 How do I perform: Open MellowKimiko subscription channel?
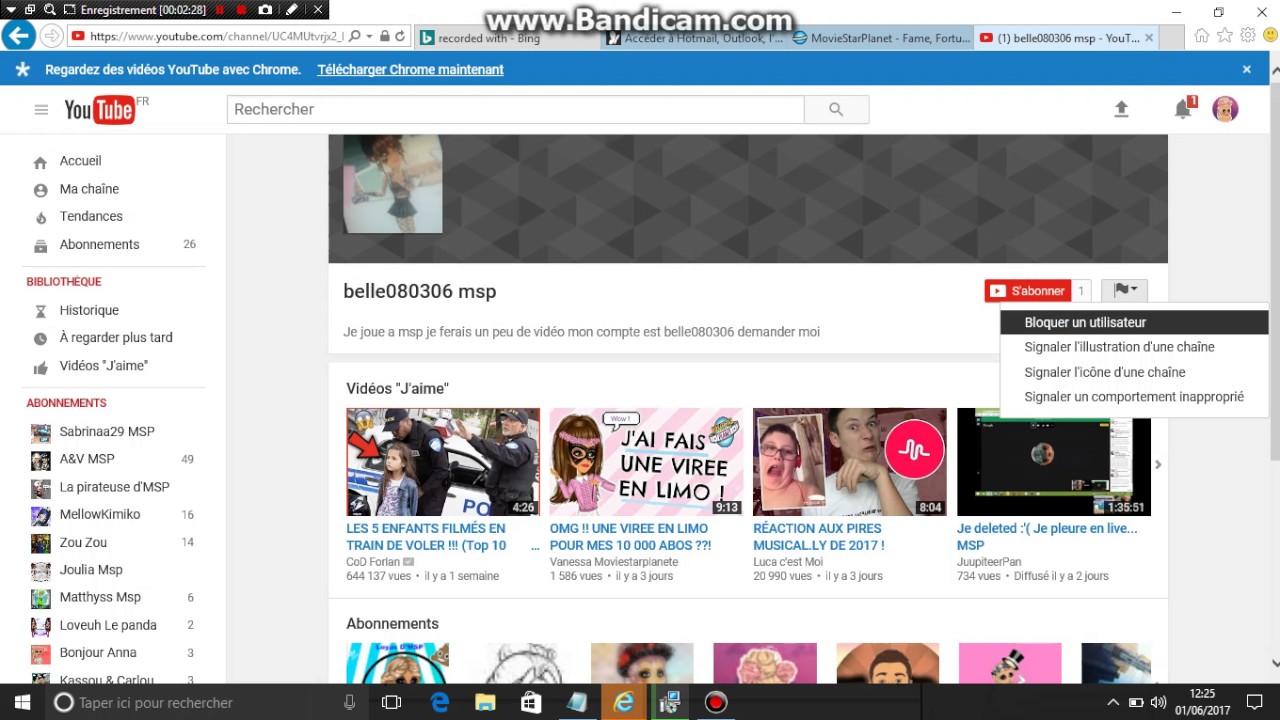100,515
